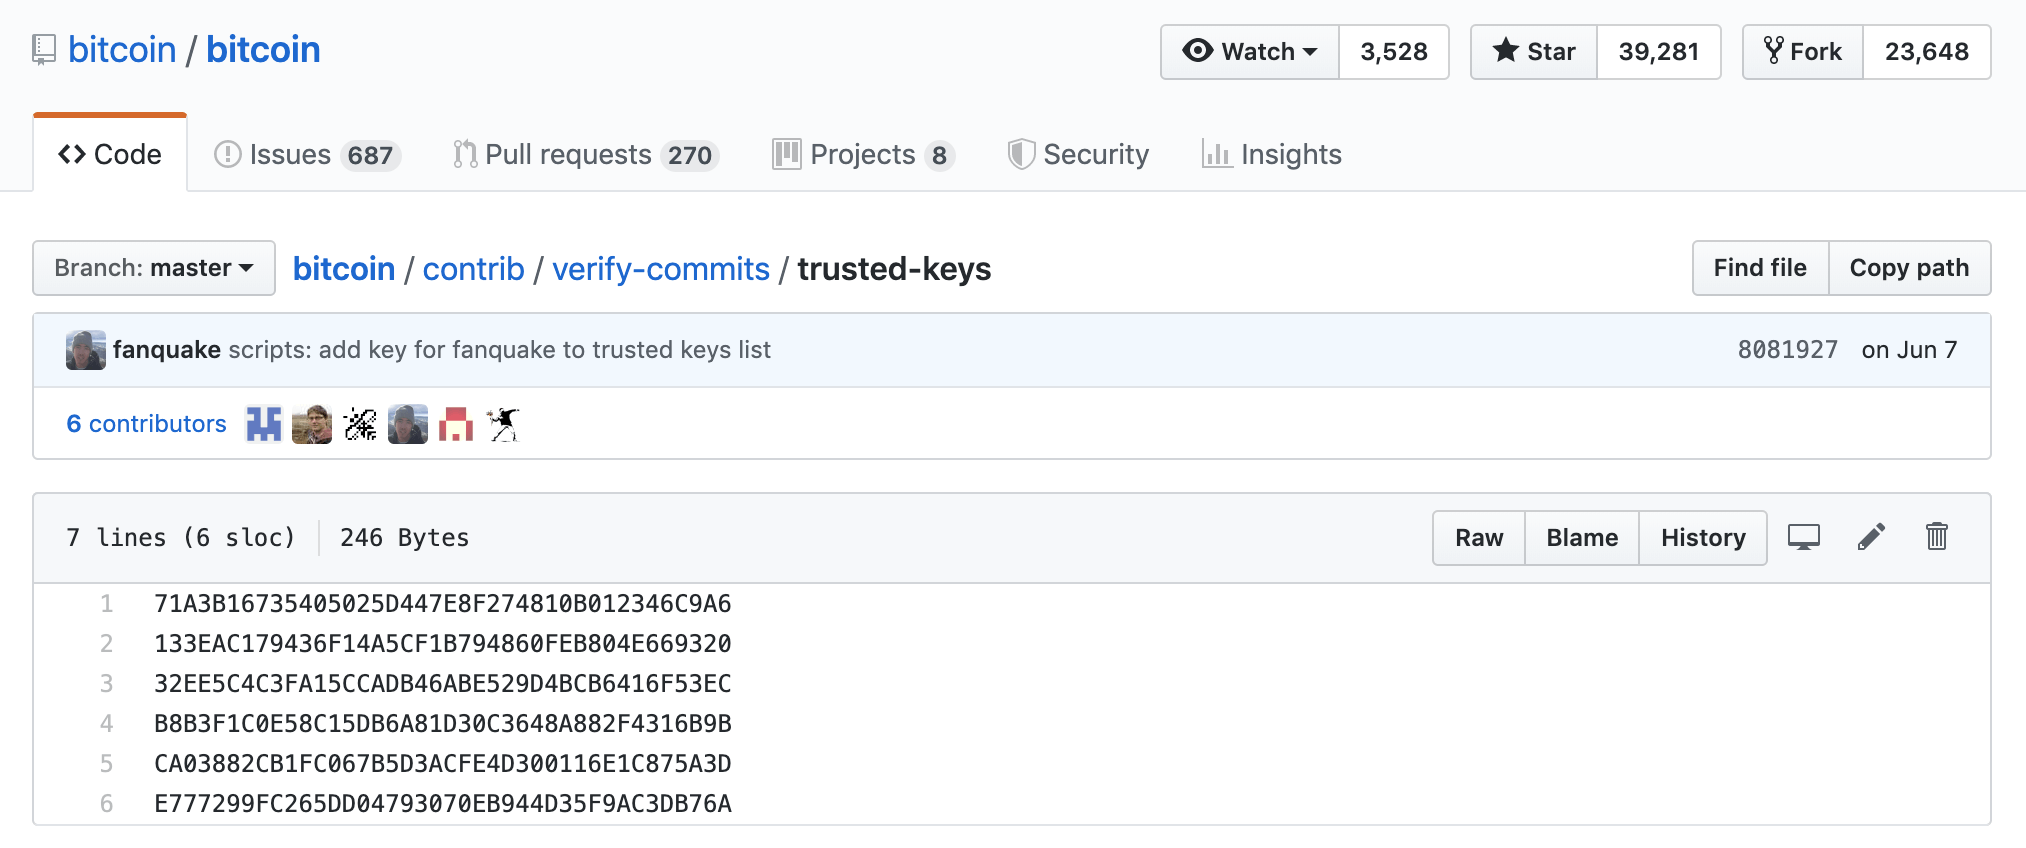Select line number 4
The width and height of the screenshot is (2026, 848).
tap(106, 723)
